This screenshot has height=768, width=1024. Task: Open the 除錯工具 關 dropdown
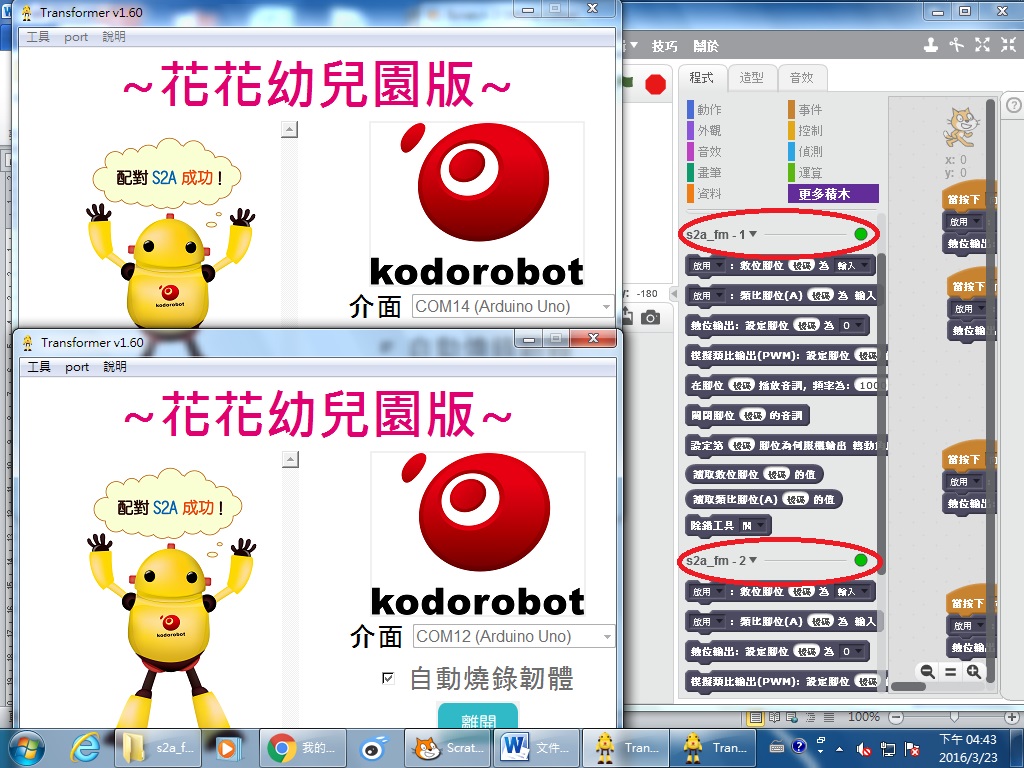tap(752, 525)
